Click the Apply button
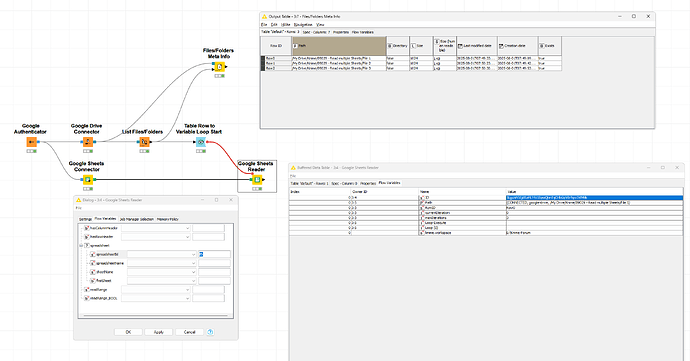 coord(159,332)
